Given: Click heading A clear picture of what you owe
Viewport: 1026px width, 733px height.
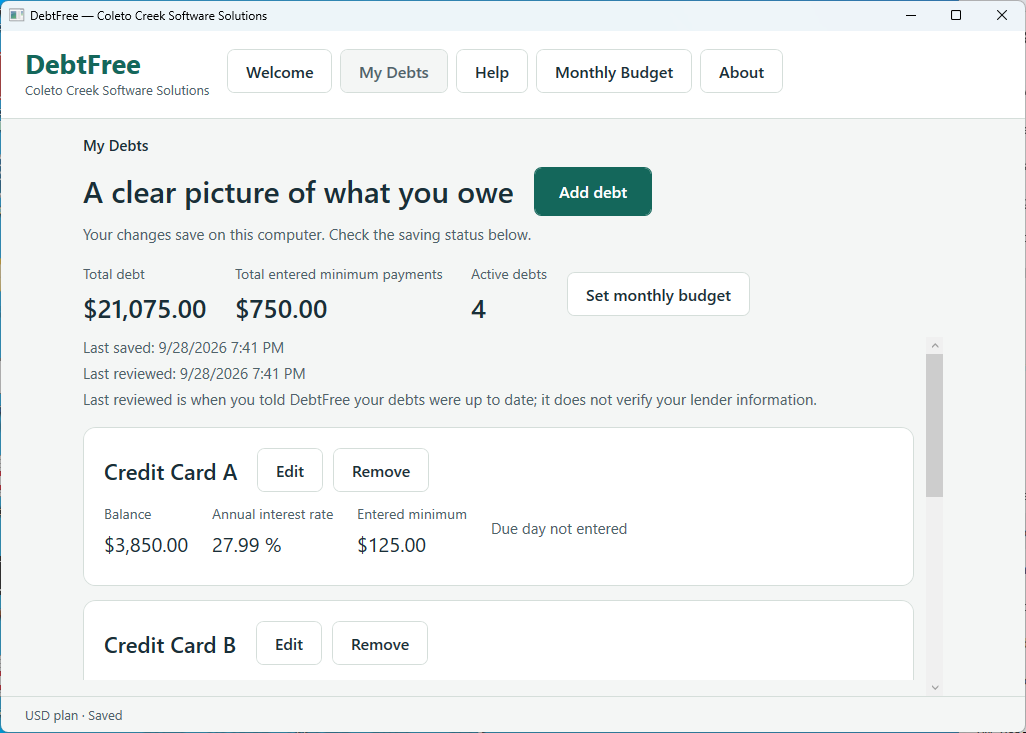Looking at the screenshot, I should (298, 192).
